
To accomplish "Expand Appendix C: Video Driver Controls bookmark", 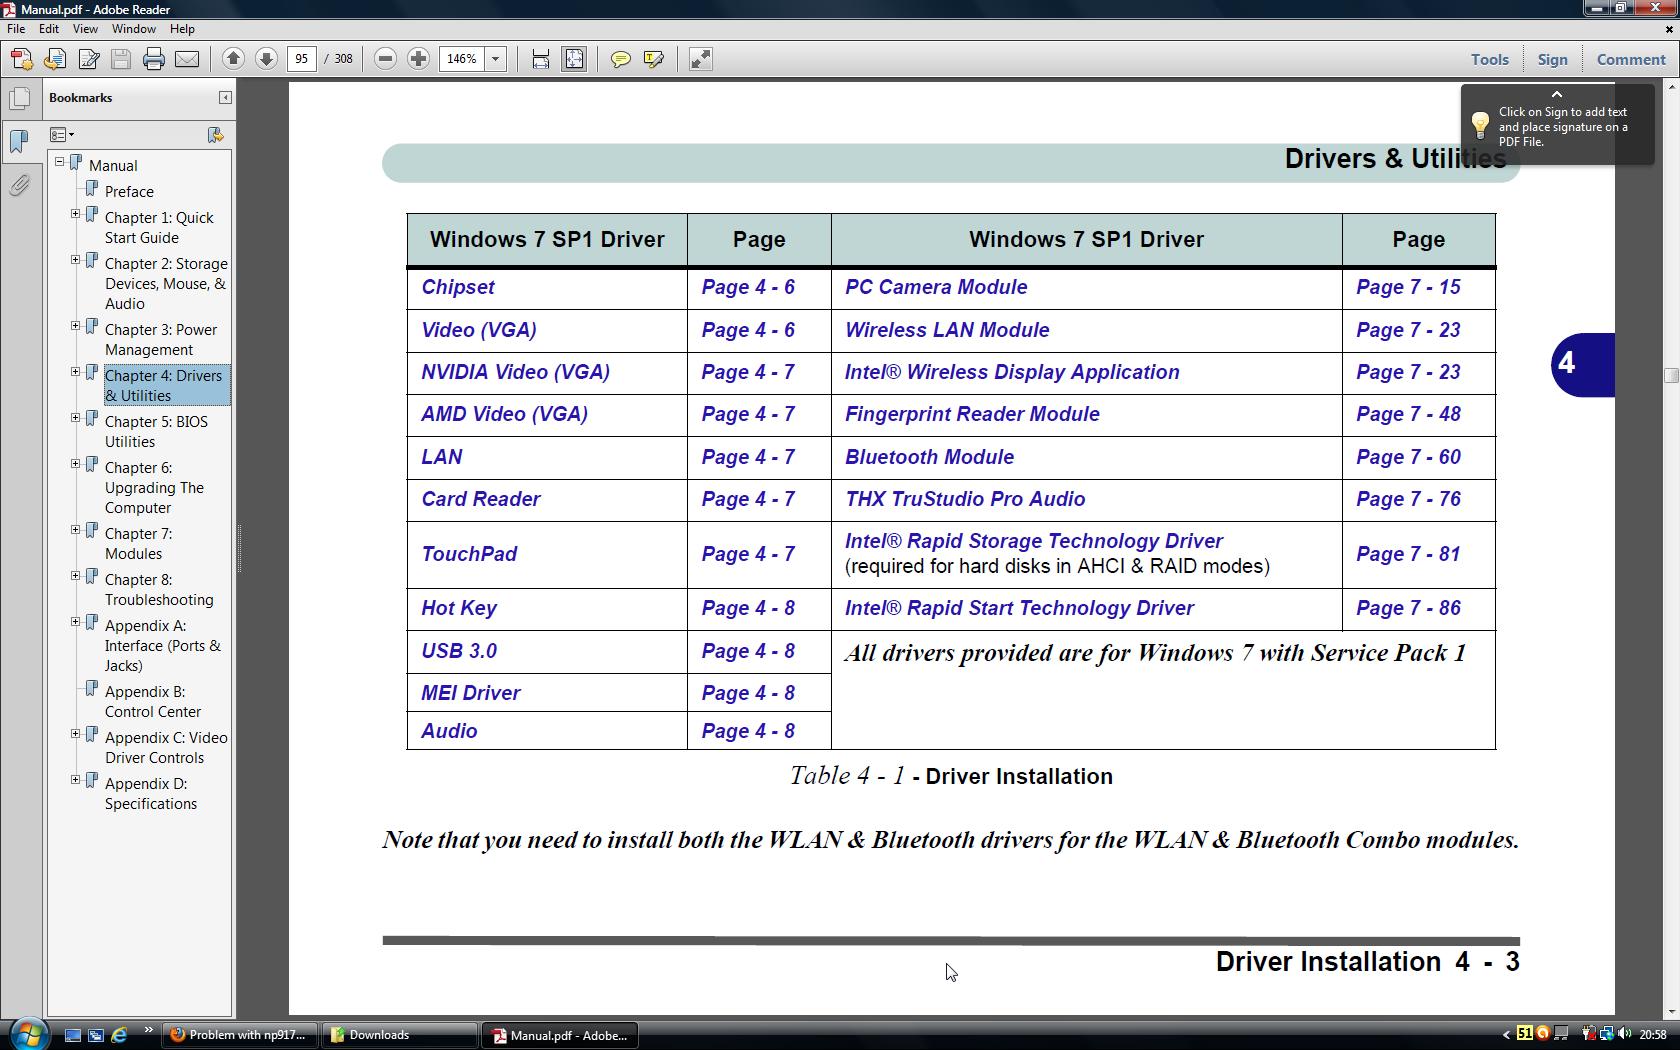I will (x=75, y=734).
